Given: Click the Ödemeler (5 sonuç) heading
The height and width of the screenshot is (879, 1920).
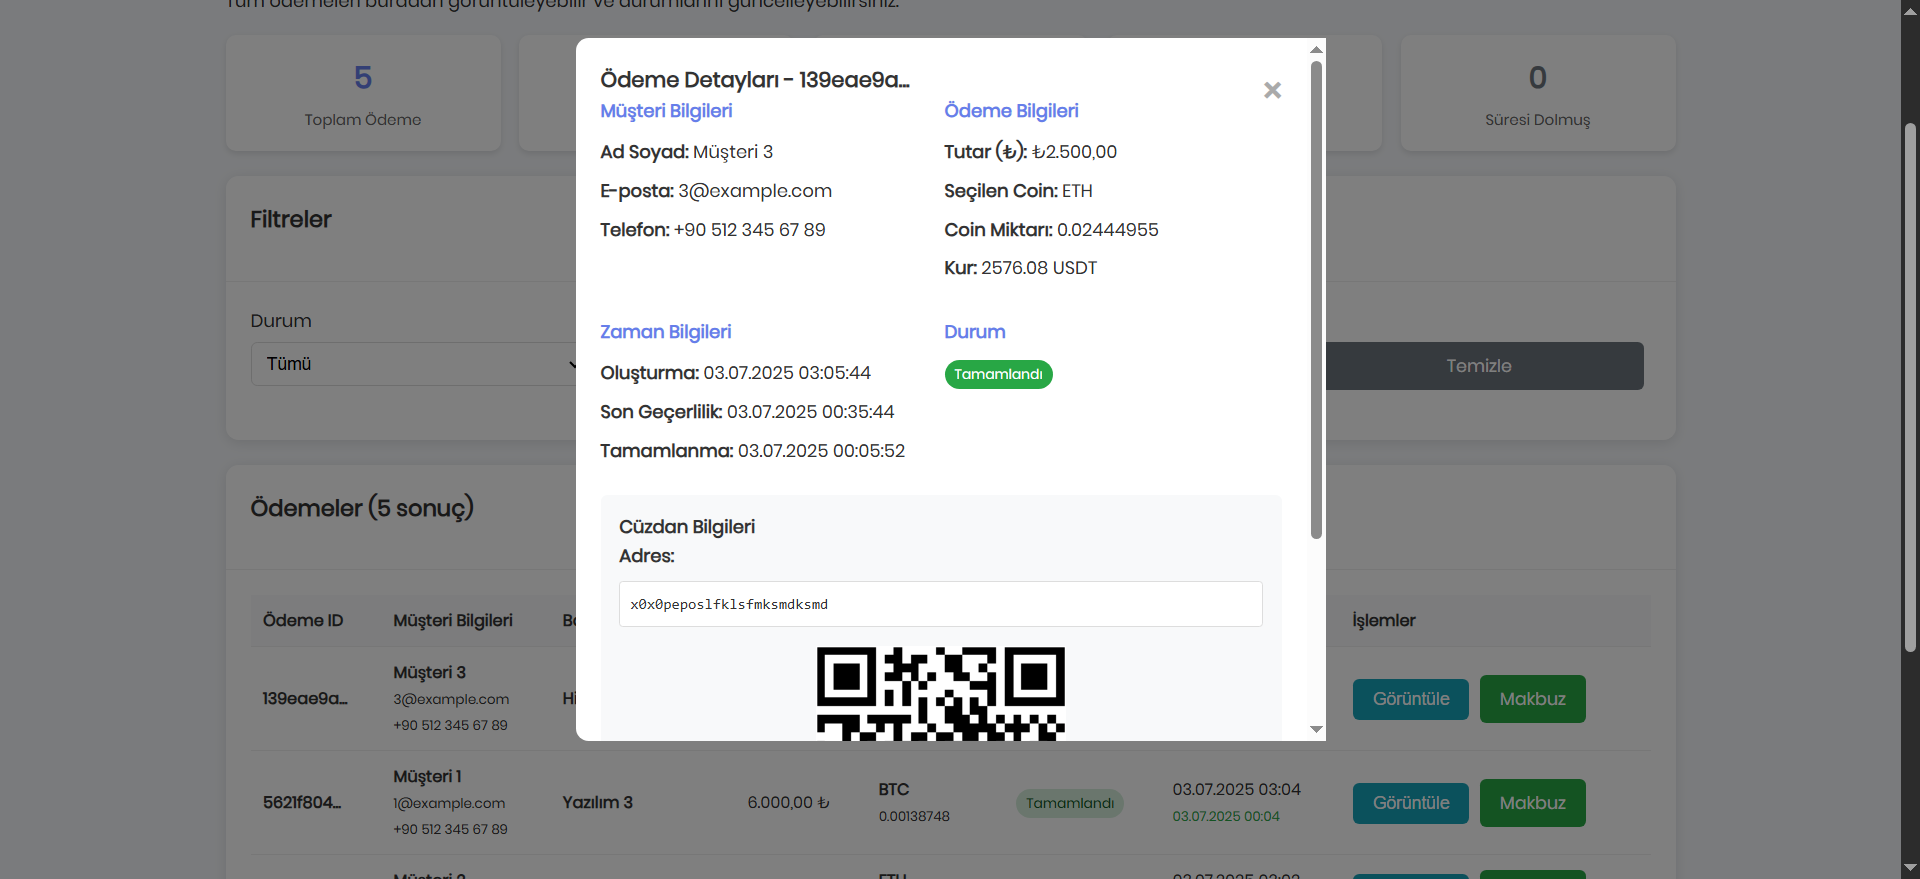Looking at the screenshot, I should point(362,508).
